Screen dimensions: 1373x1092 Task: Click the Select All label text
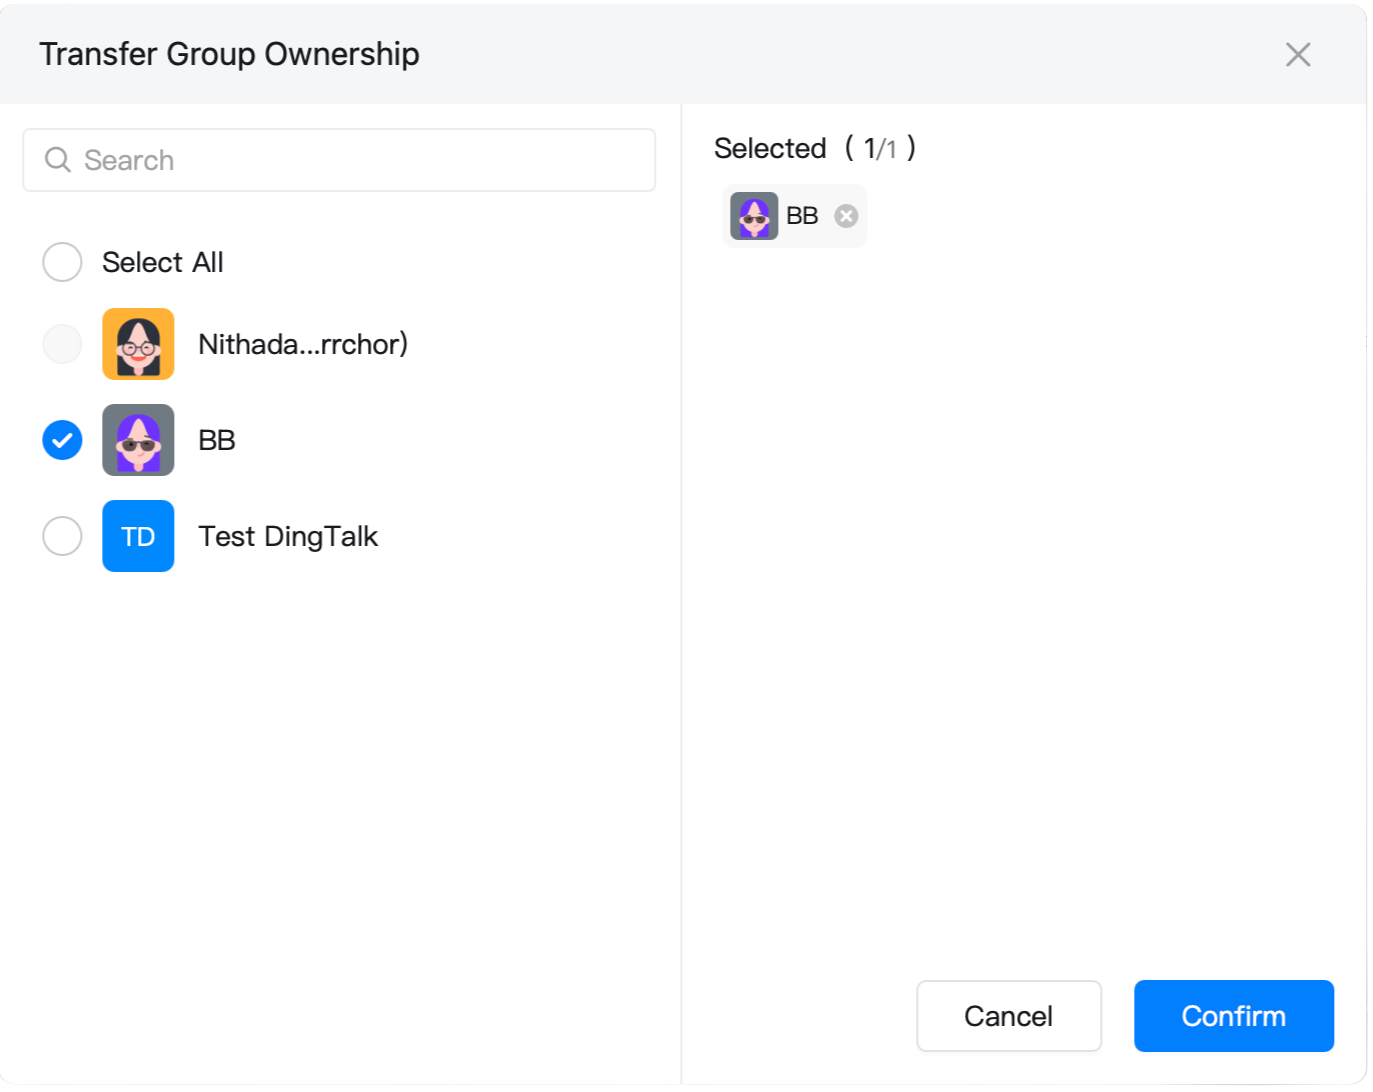coord(163,262)
